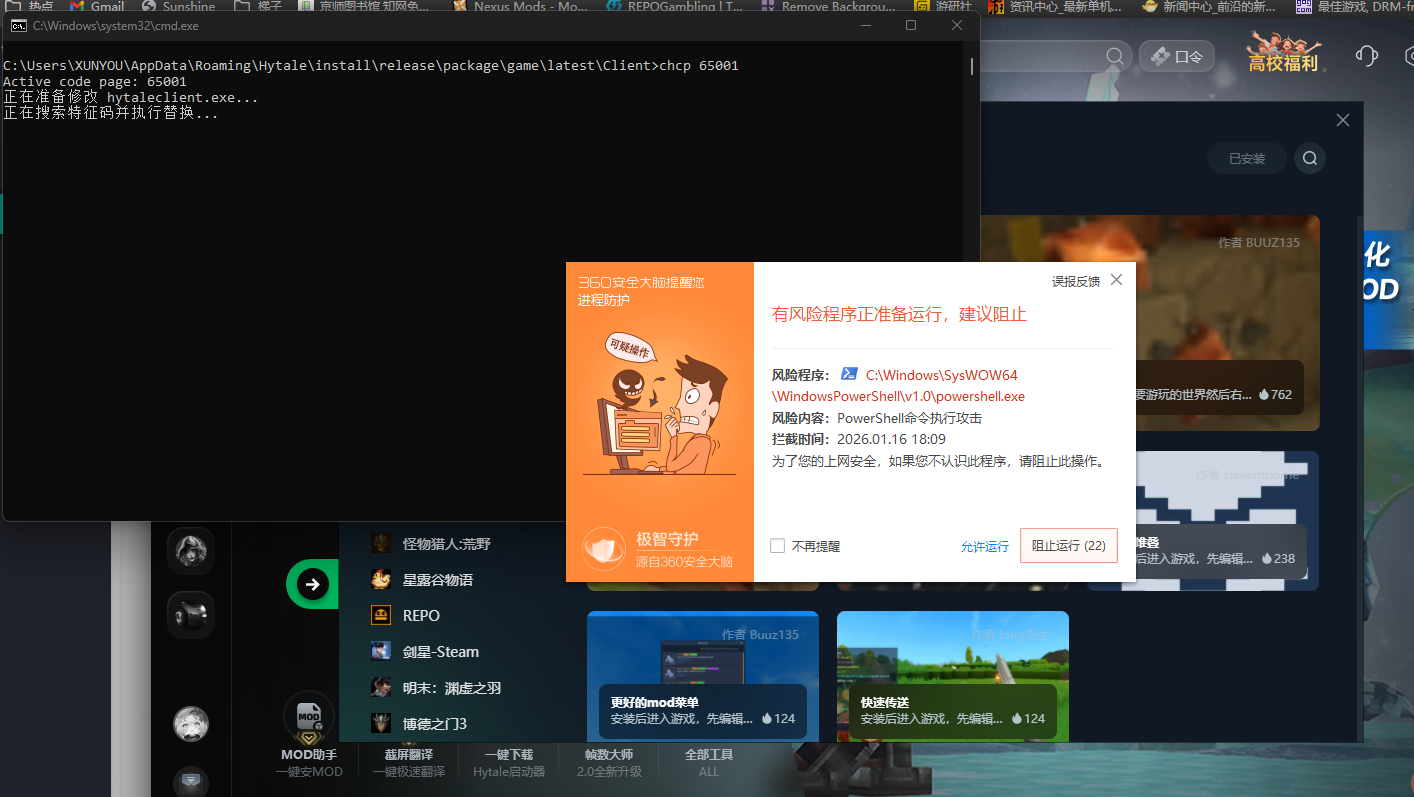1414x797 pixels.
Task: Click the 高校福利 campus benefits icon
Action: point(1282,52)
